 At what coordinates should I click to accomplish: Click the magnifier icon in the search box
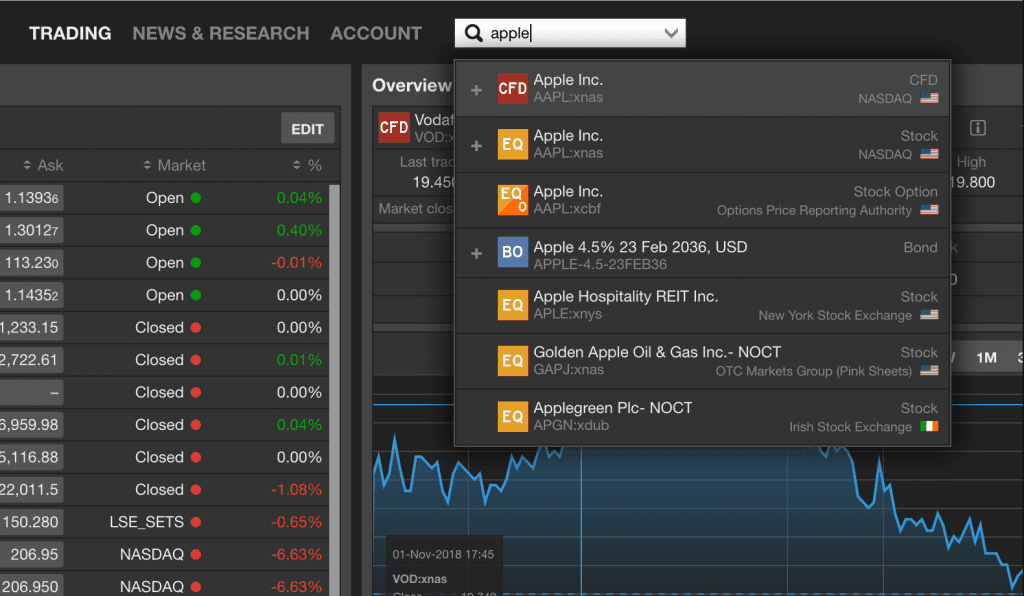tap(474, 34)
